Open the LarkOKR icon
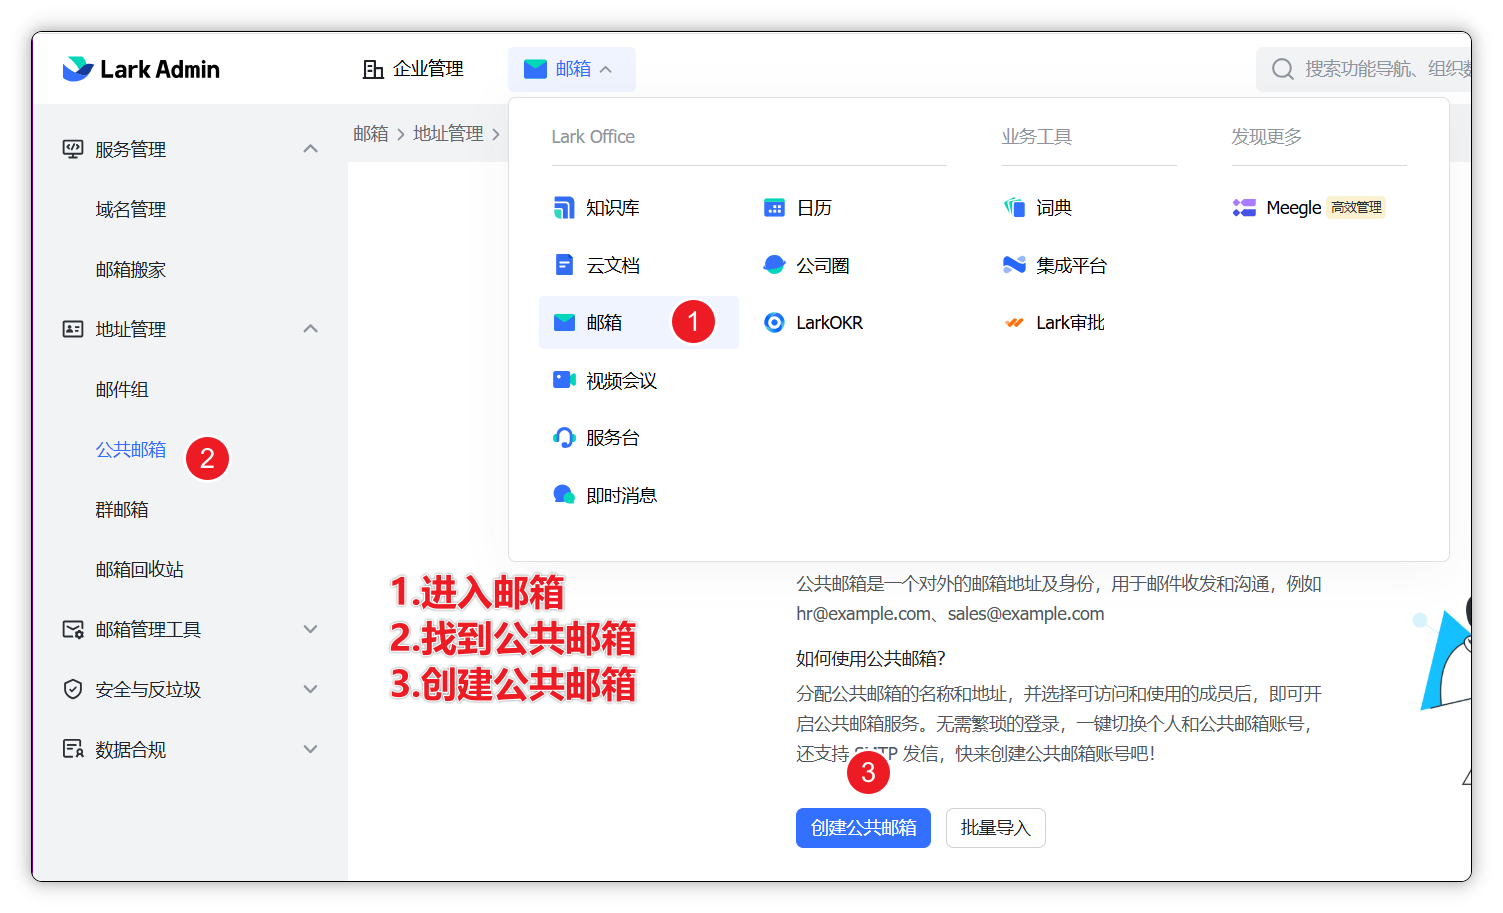The image size is (1503, 913). [774, 323]
